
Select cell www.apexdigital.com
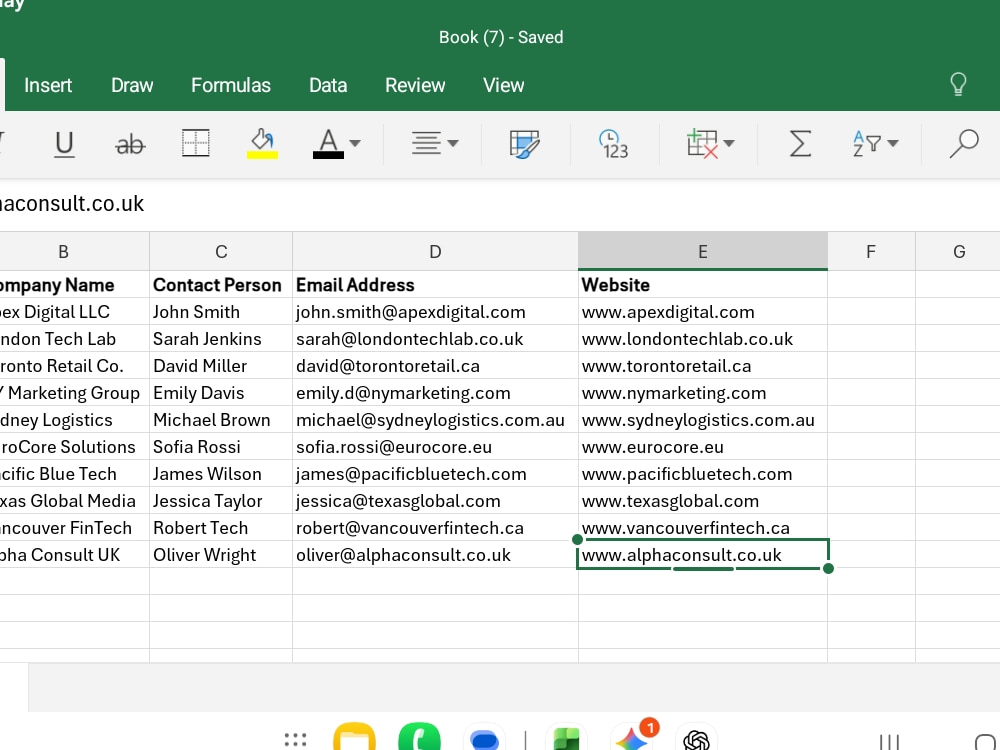(703, 312)
